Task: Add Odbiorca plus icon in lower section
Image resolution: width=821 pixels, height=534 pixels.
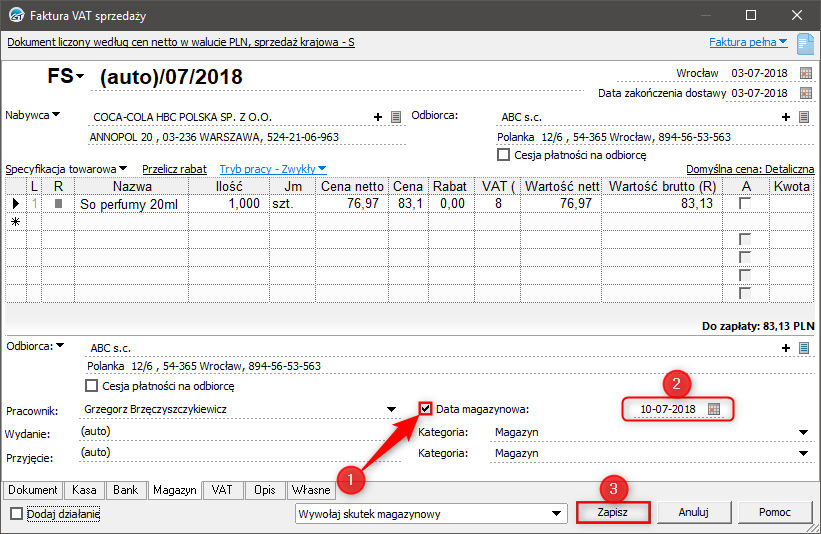Action: [x=785, y=348]
